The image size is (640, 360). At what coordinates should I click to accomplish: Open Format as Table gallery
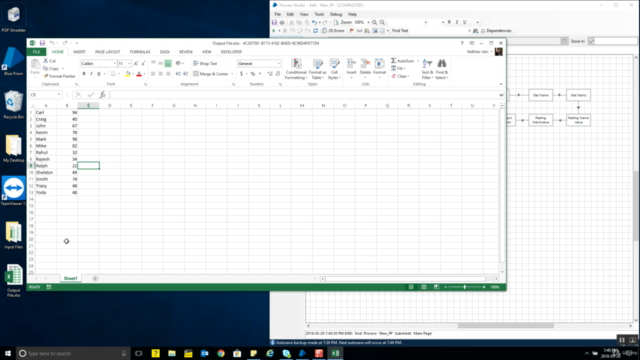tap(318, 69)
